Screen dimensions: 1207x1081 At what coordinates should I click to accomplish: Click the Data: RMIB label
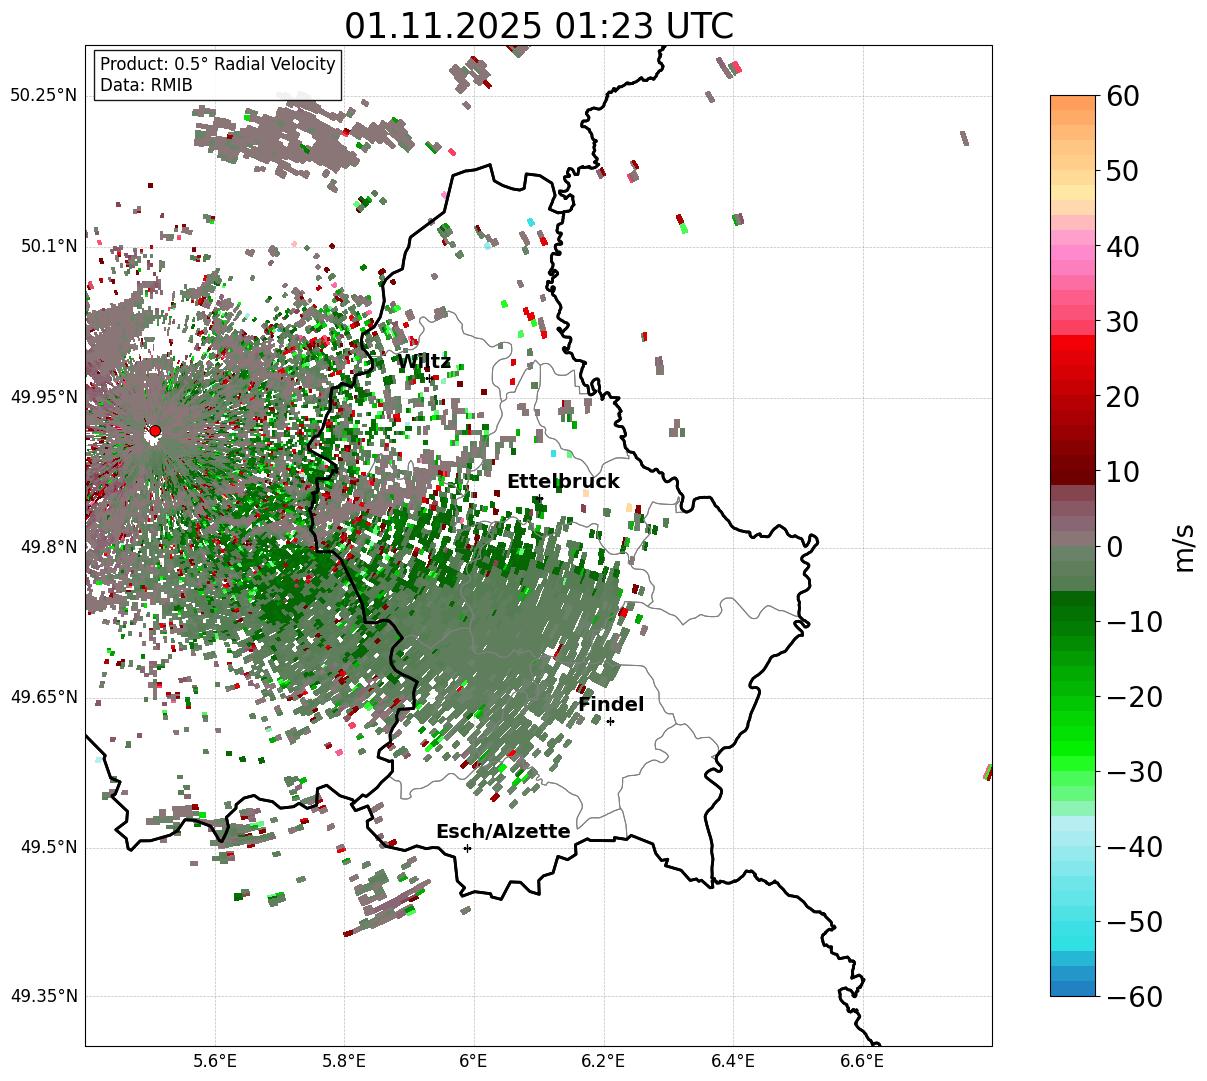[x=146, y=85]
